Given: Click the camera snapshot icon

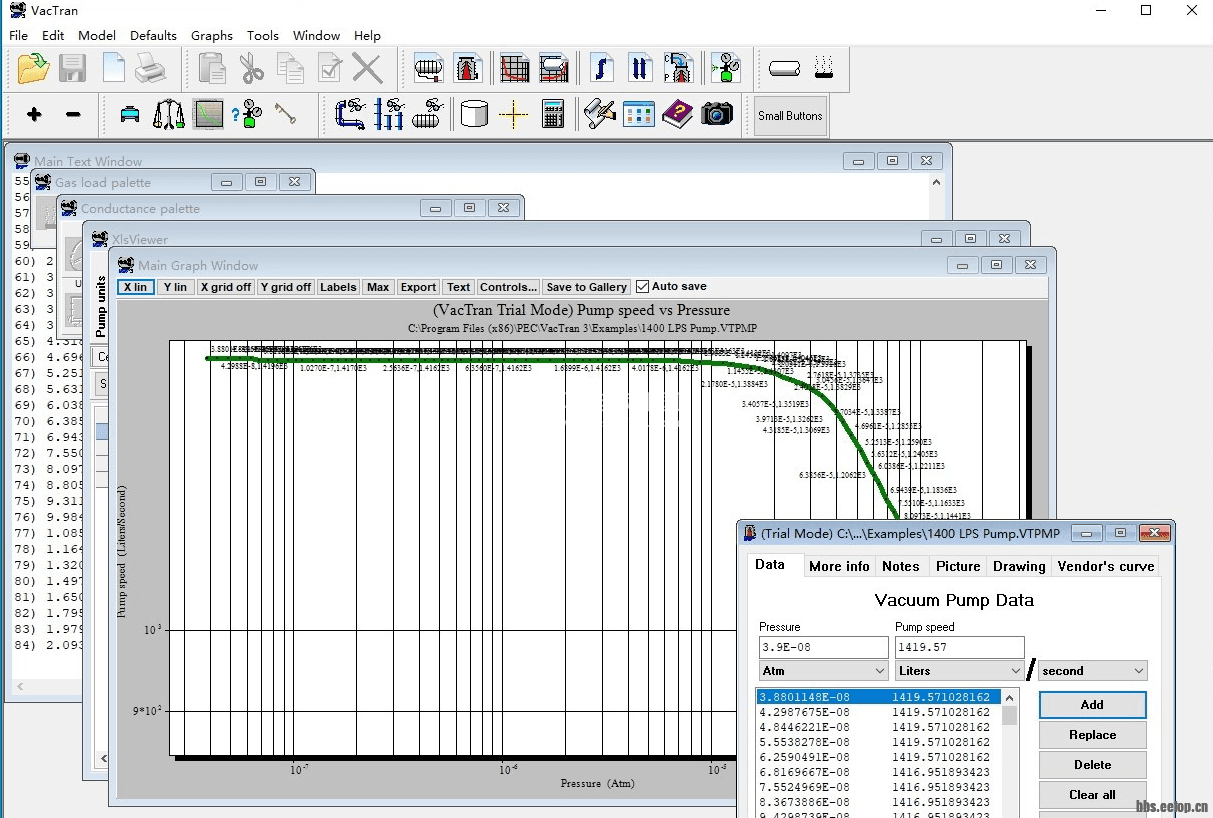Looking at the screenshot, I should tap(717, 114).
